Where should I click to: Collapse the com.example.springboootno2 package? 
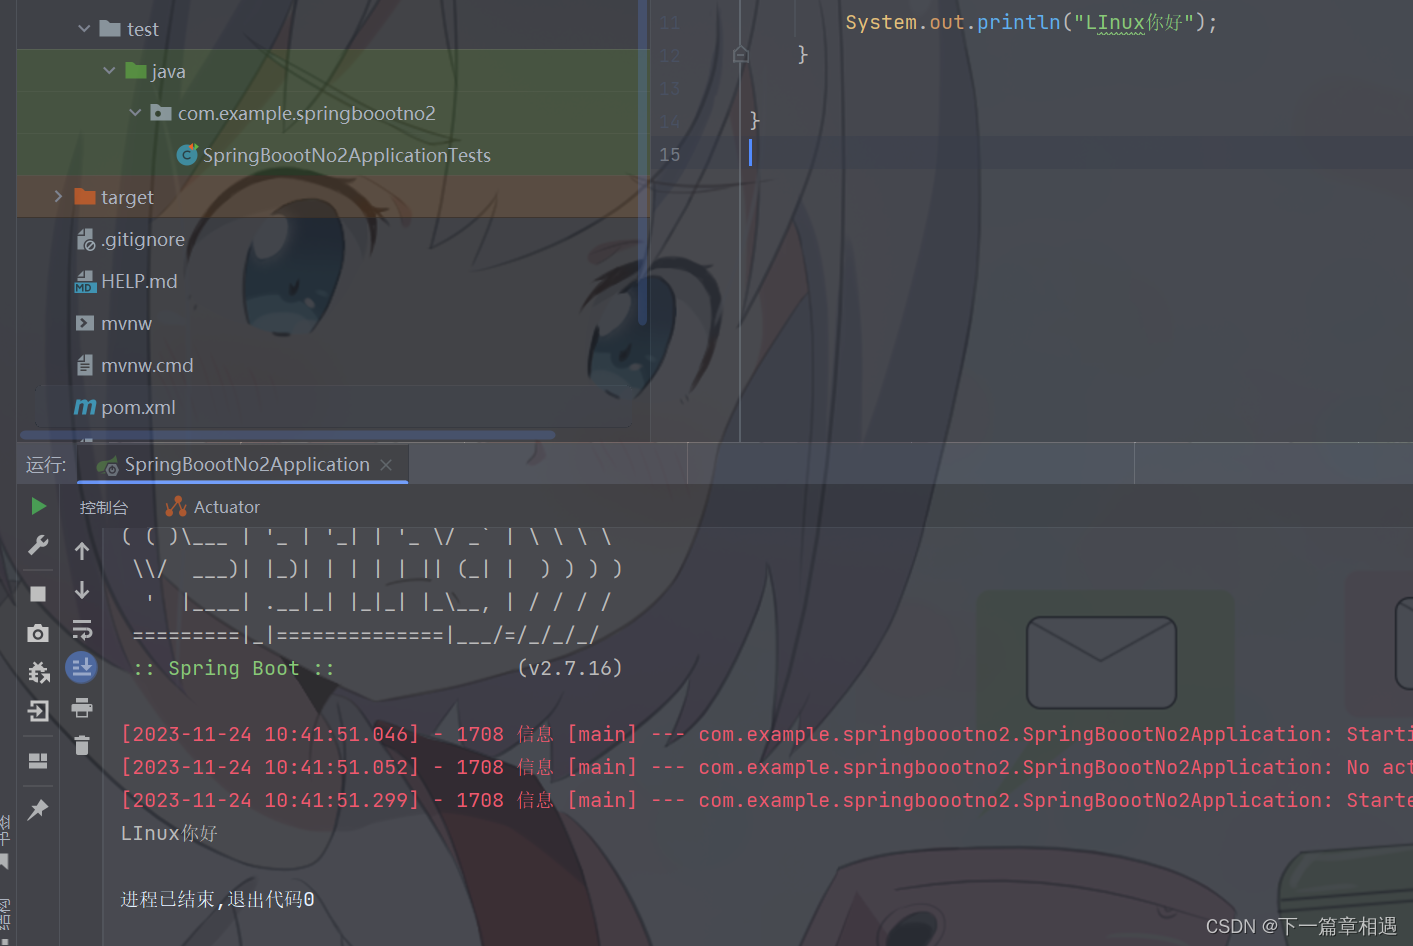(x=136, y=112)
